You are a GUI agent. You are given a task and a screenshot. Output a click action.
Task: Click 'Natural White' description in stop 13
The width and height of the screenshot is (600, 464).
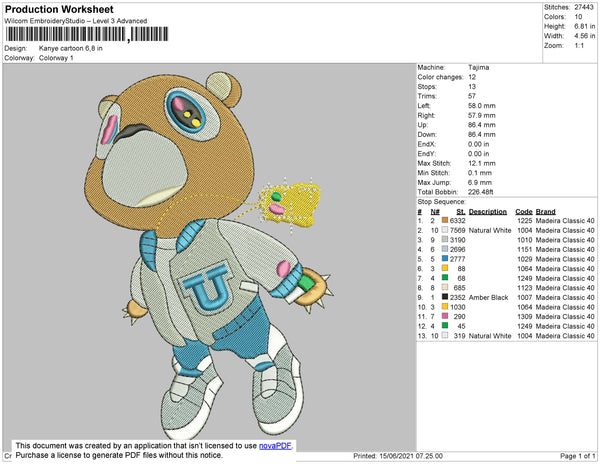pyautogui.click(x=490, y=335)
